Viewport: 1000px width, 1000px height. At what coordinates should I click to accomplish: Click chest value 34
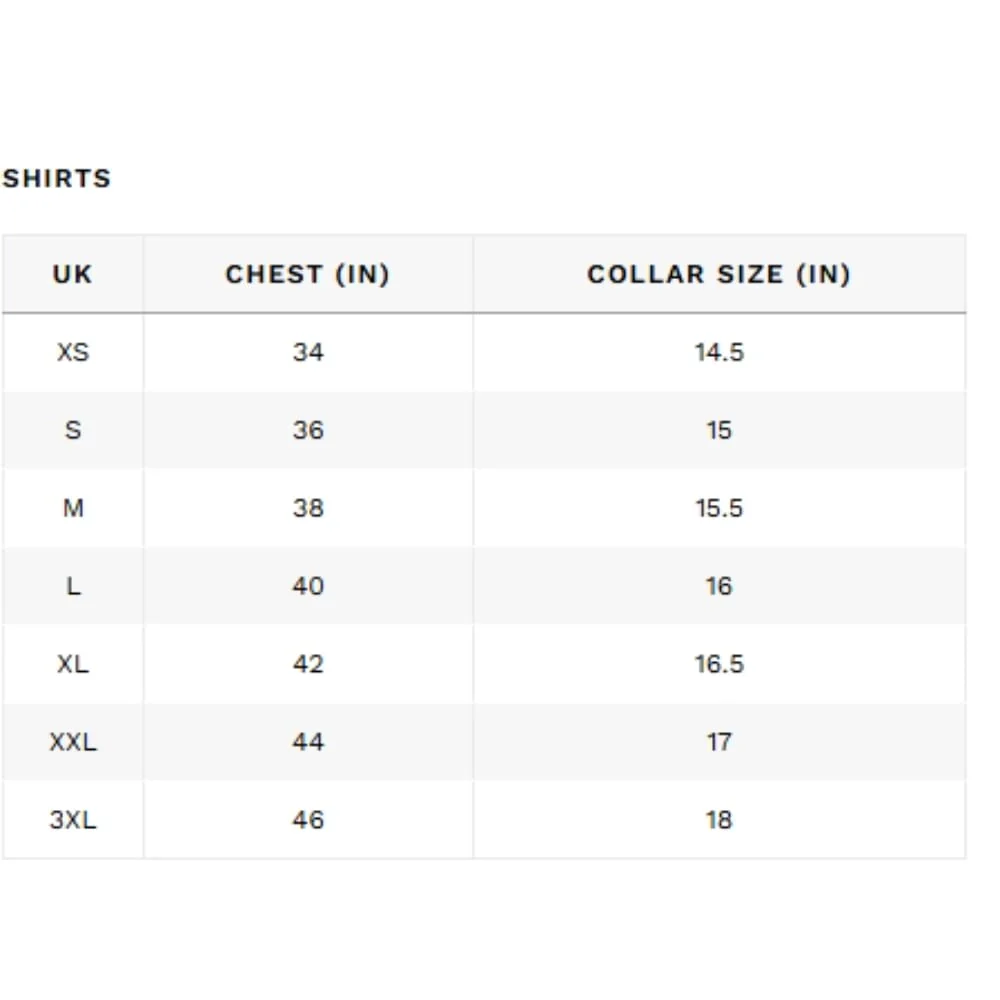308,352
